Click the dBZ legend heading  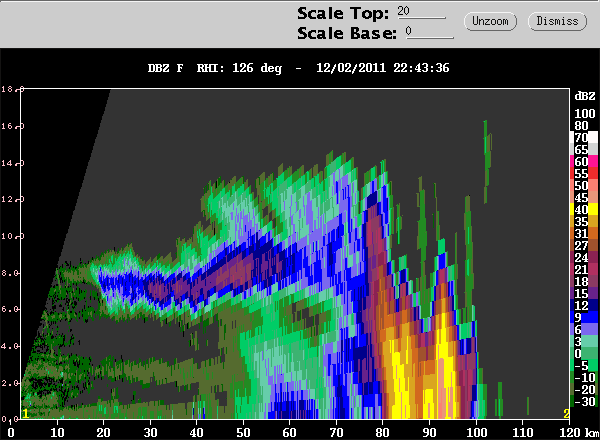point(585,96)
